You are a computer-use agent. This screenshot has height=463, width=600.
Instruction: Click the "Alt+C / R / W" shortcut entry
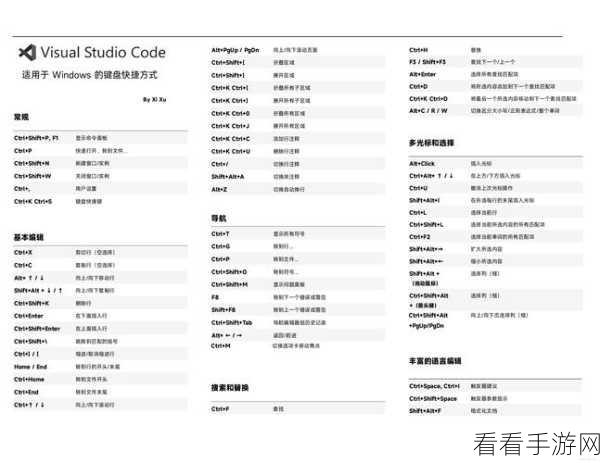pyautogui.click(x=428, y=111)
